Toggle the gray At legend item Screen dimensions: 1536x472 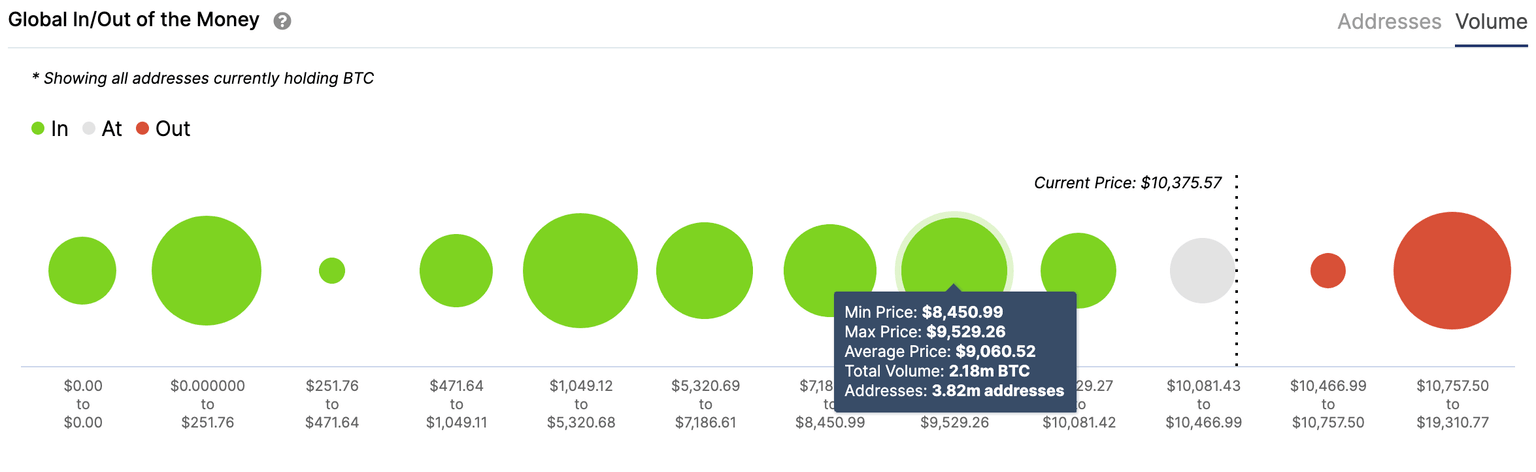click(102, 128)
